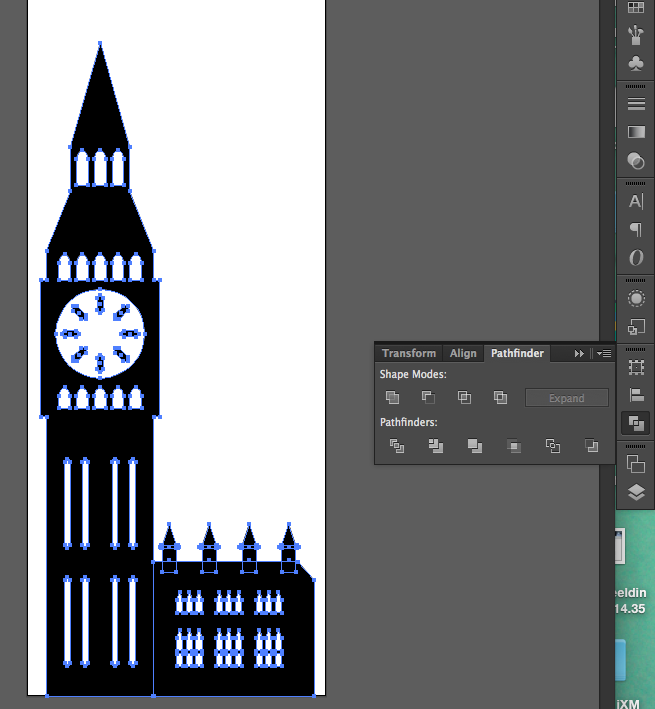655x709 pixels.
Task: Switch to the Align tab
Action: 463,353
